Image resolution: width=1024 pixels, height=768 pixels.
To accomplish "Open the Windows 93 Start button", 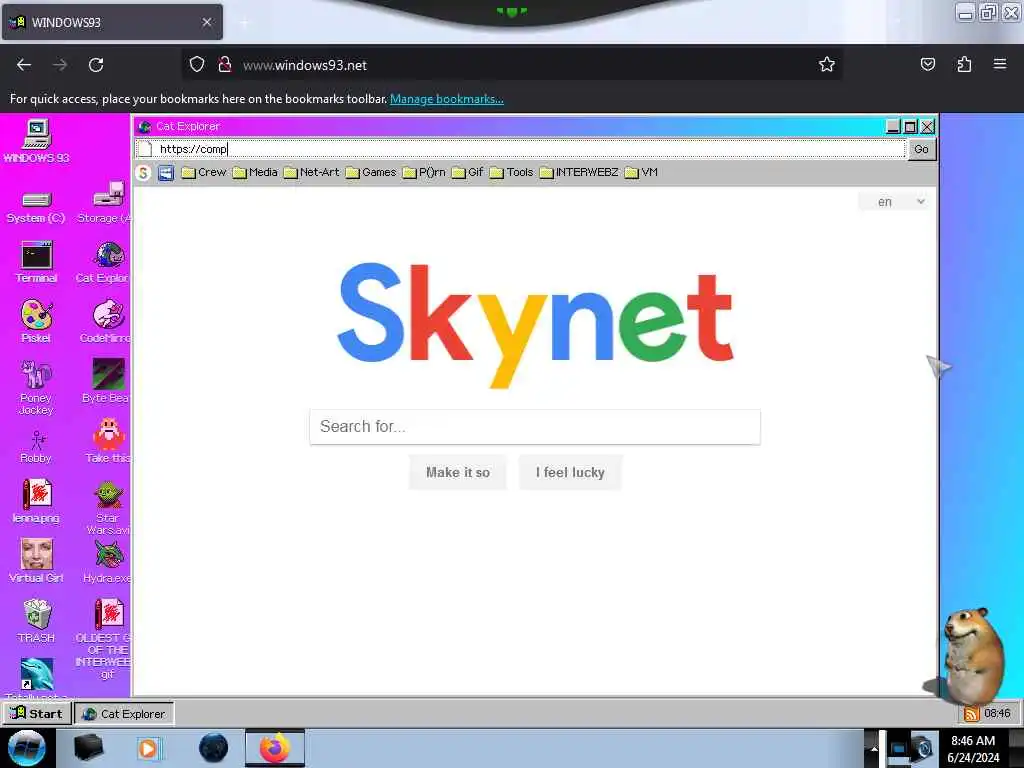I will 37,713.
